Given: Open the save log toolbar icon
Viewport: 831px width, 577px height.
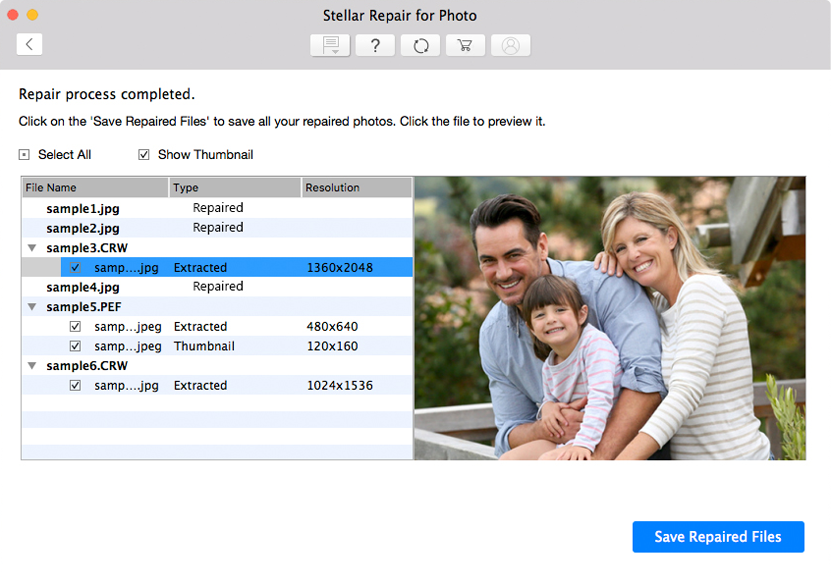Looking at the screenshot, I should (330, 46).
